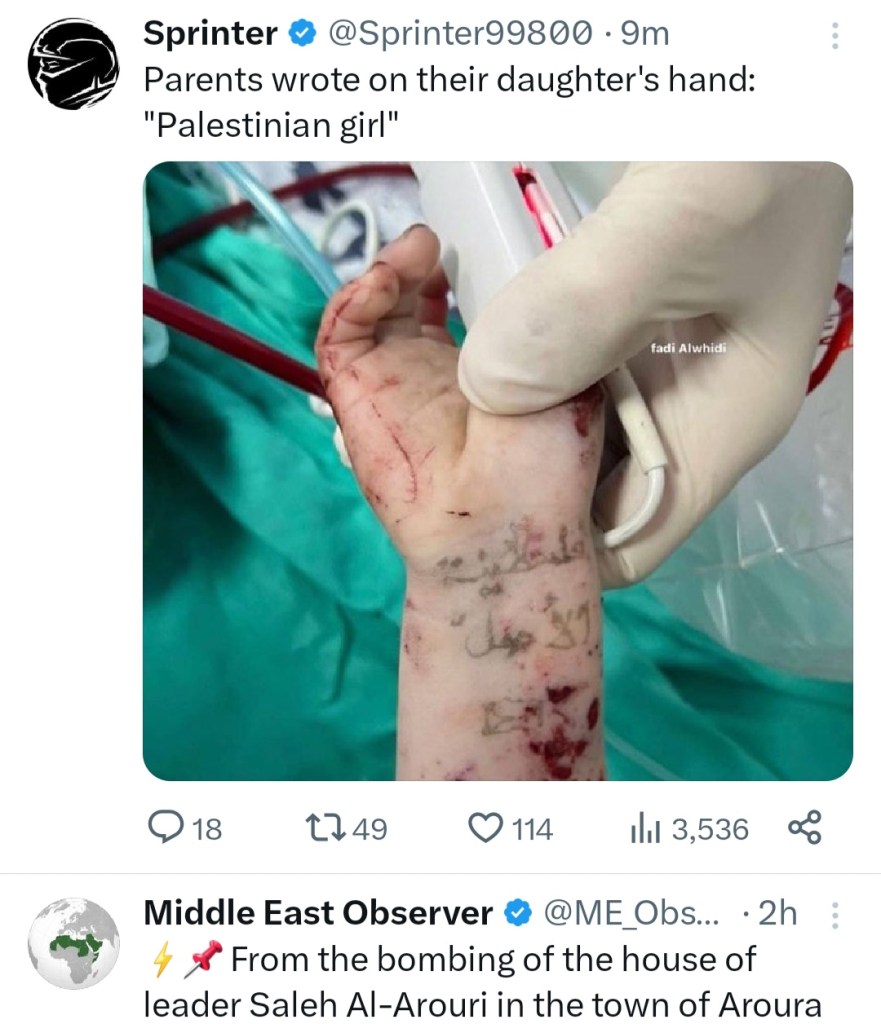Open Middle East Observer's globe avatar

tap(73, 943)
